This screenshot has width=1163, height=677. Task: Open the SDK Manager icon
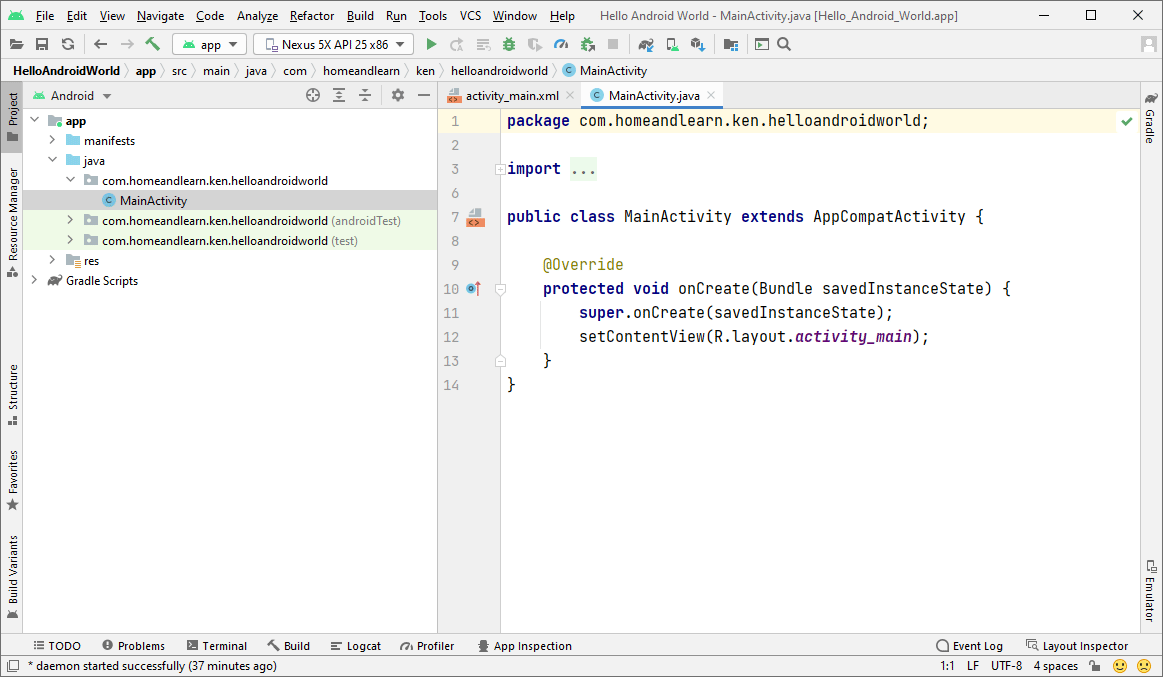[697, 44]
